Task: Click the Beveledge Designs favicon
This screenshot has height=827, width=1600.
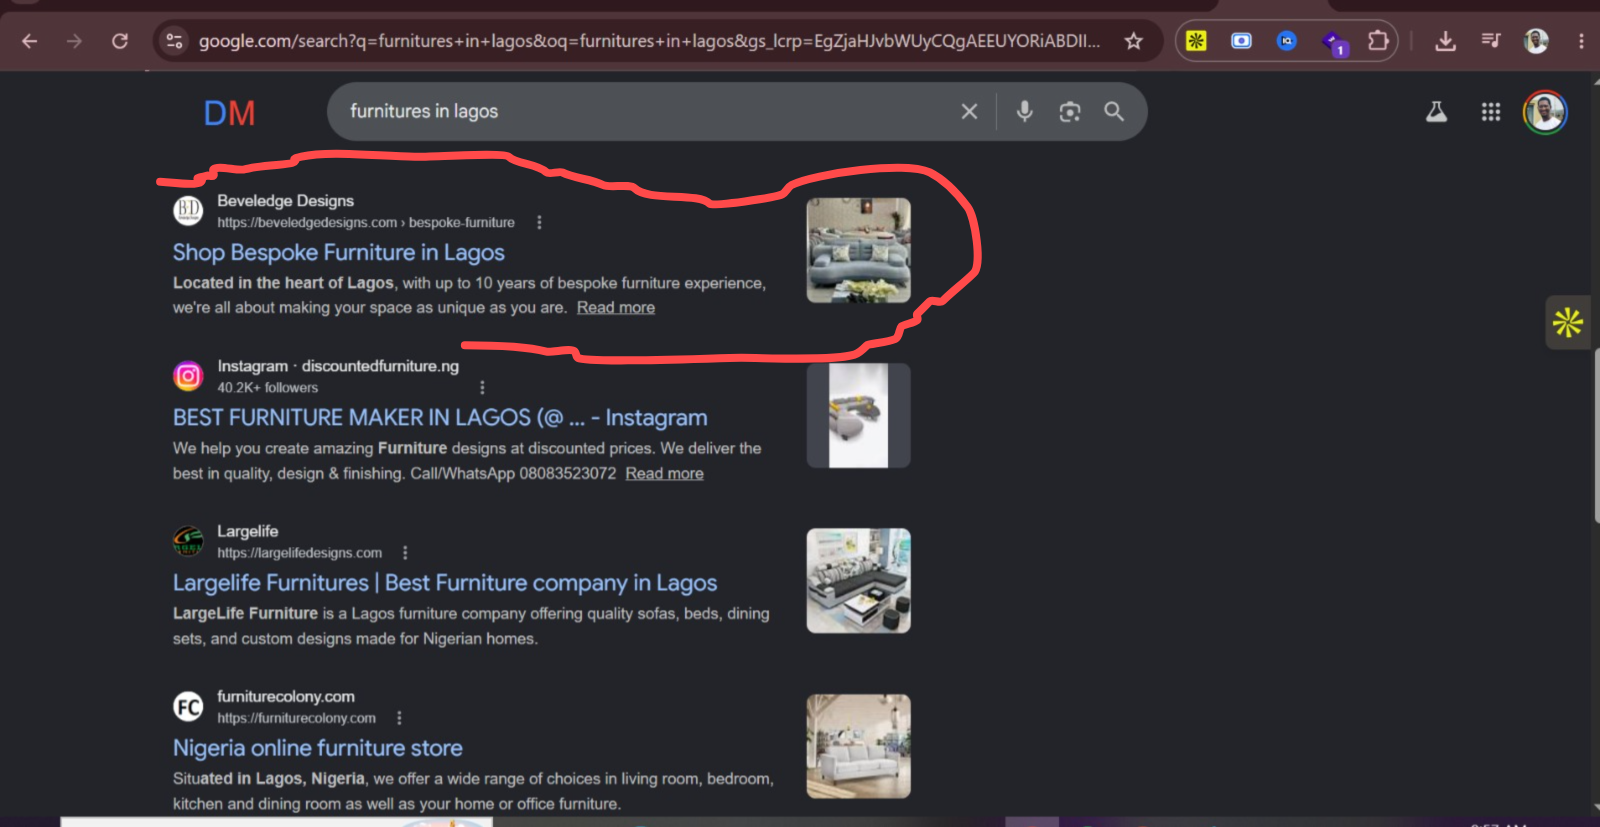Action: click(188, 210)
